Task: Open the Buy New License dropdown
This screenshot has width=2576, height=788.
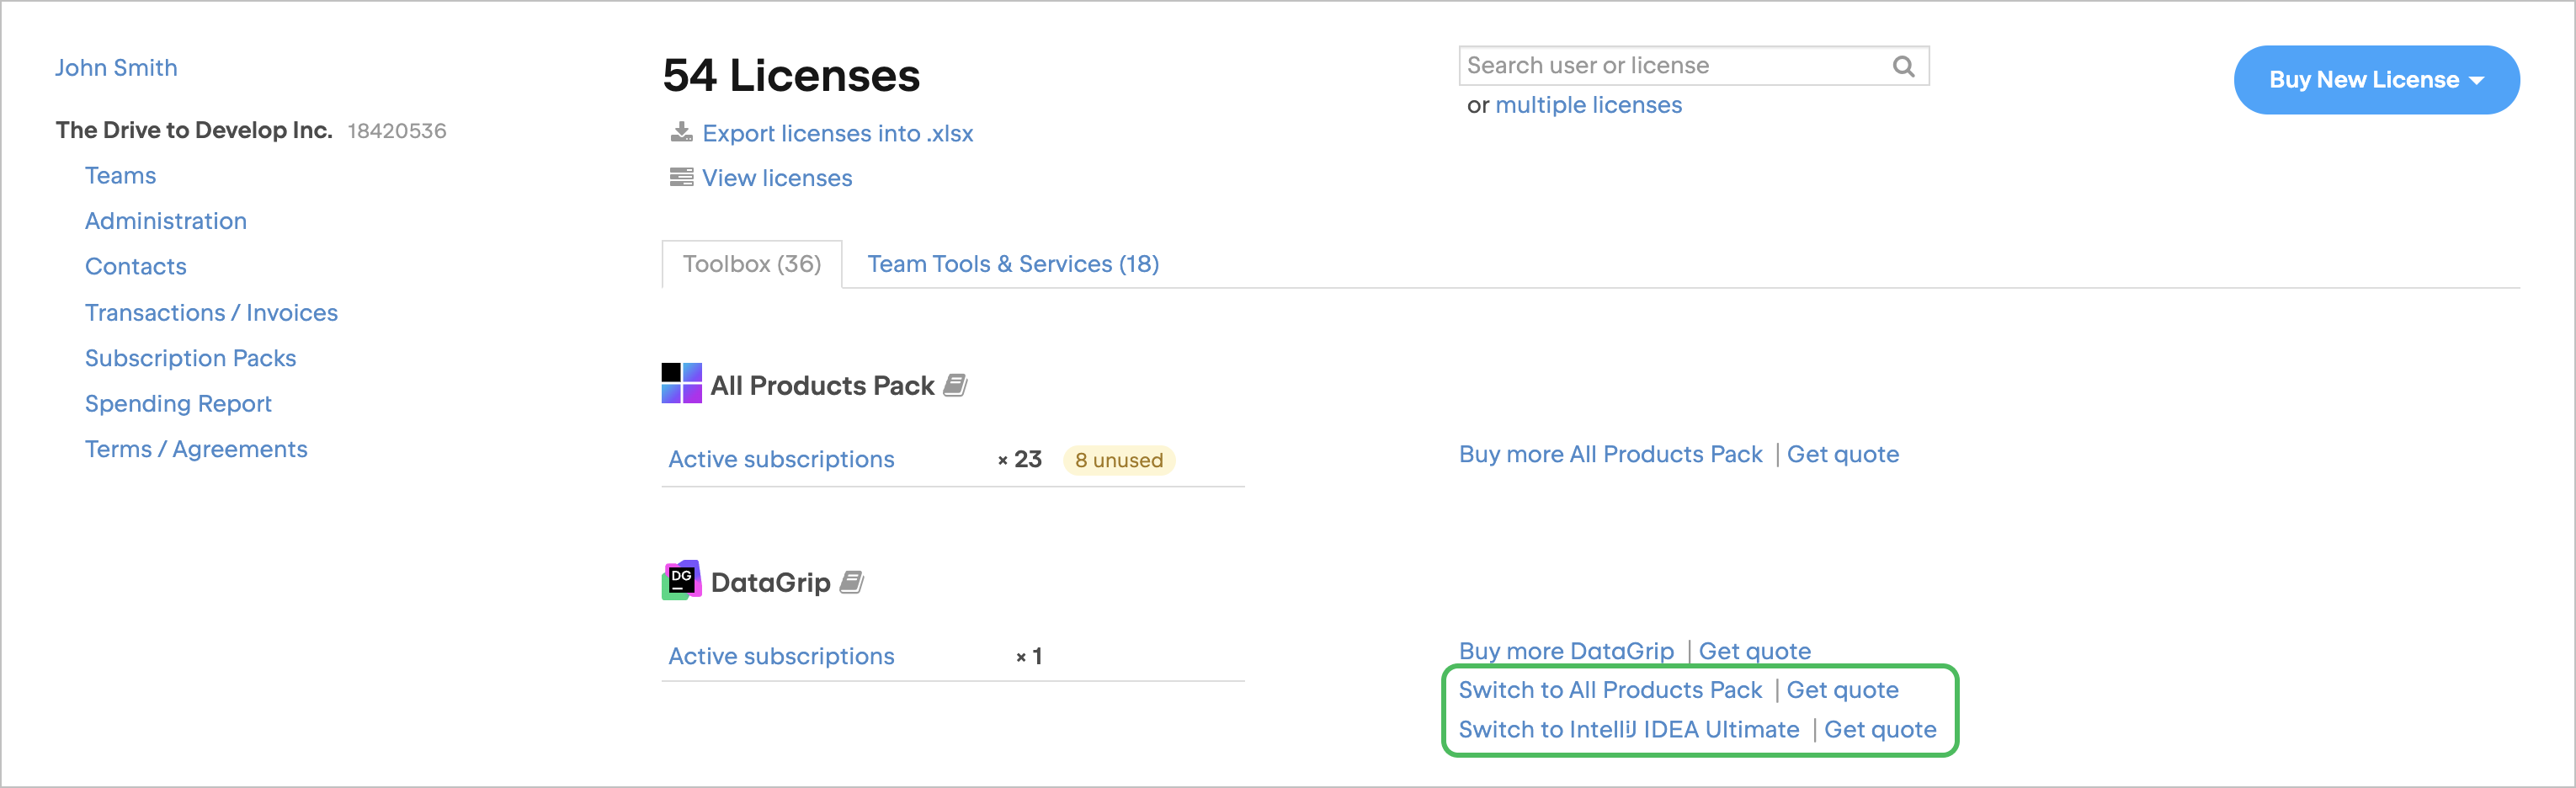Action: 2375,80
